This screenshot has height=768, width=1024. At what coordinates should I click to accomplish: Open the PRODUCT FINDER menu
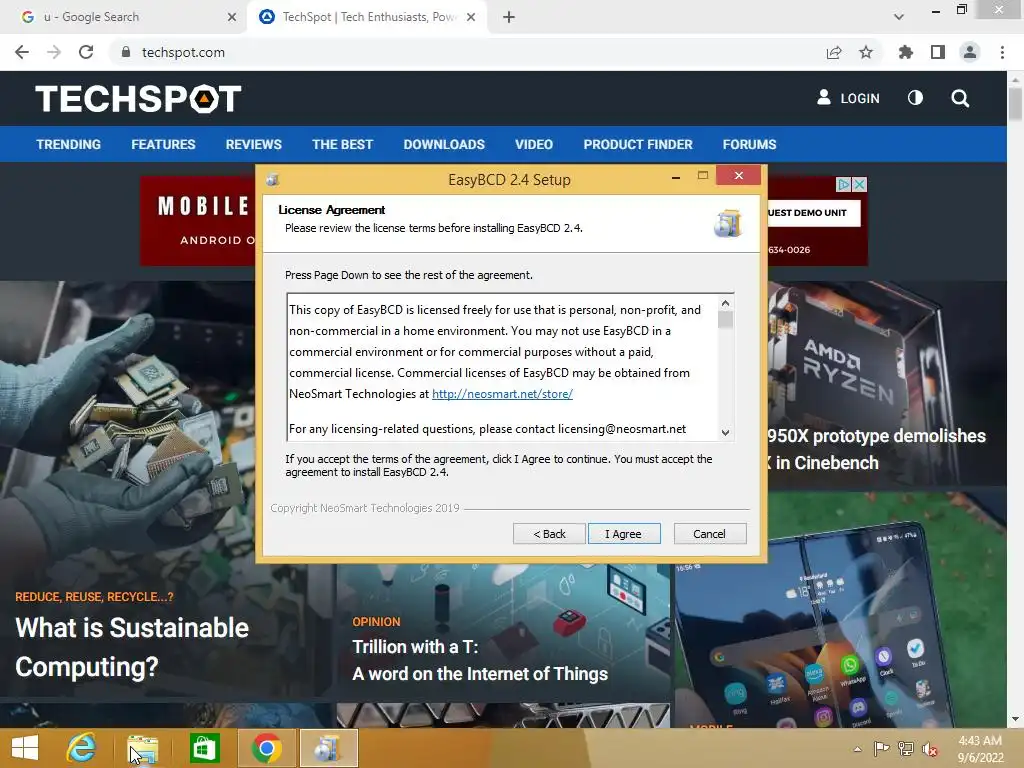point(638,144)
